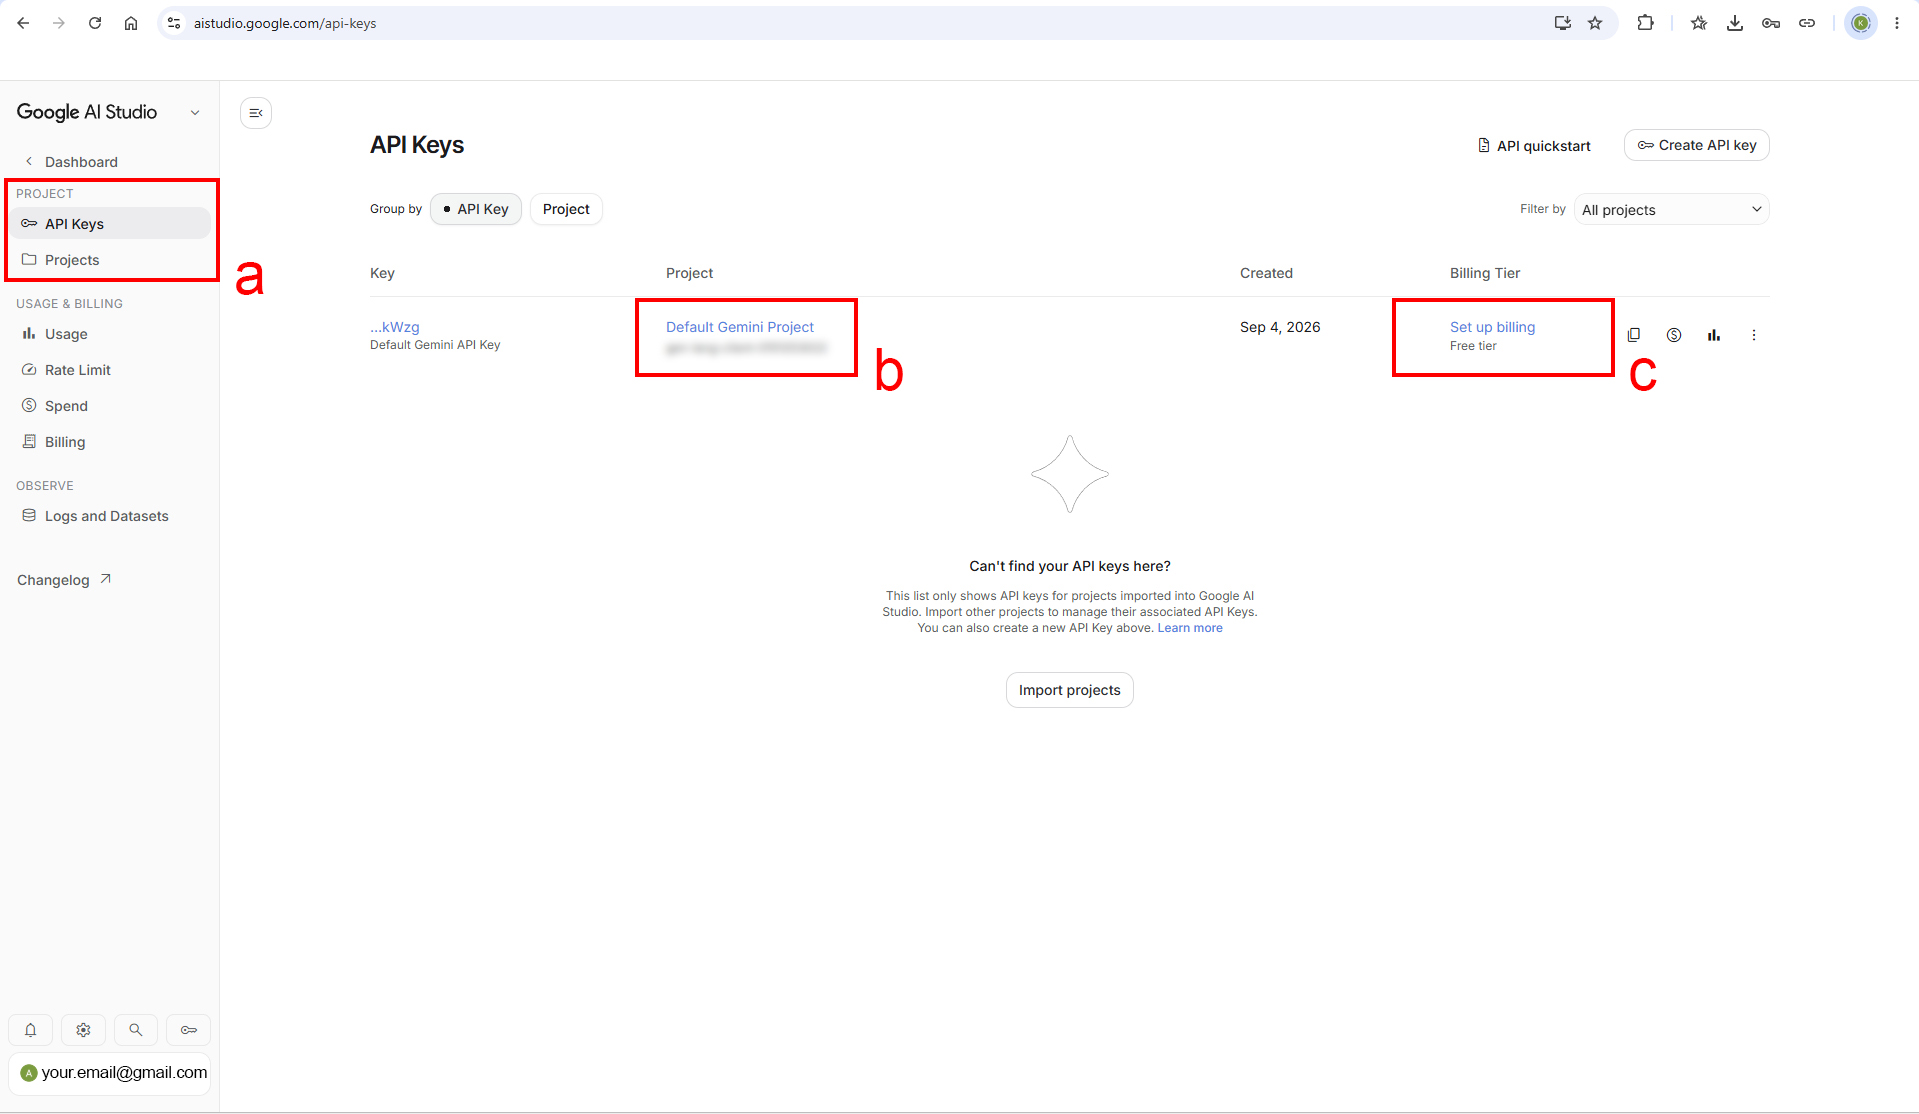Open Usage page in sidebar
Image resolution: width=1919 pixels, height=1114 pixels.
coord(110,334)
